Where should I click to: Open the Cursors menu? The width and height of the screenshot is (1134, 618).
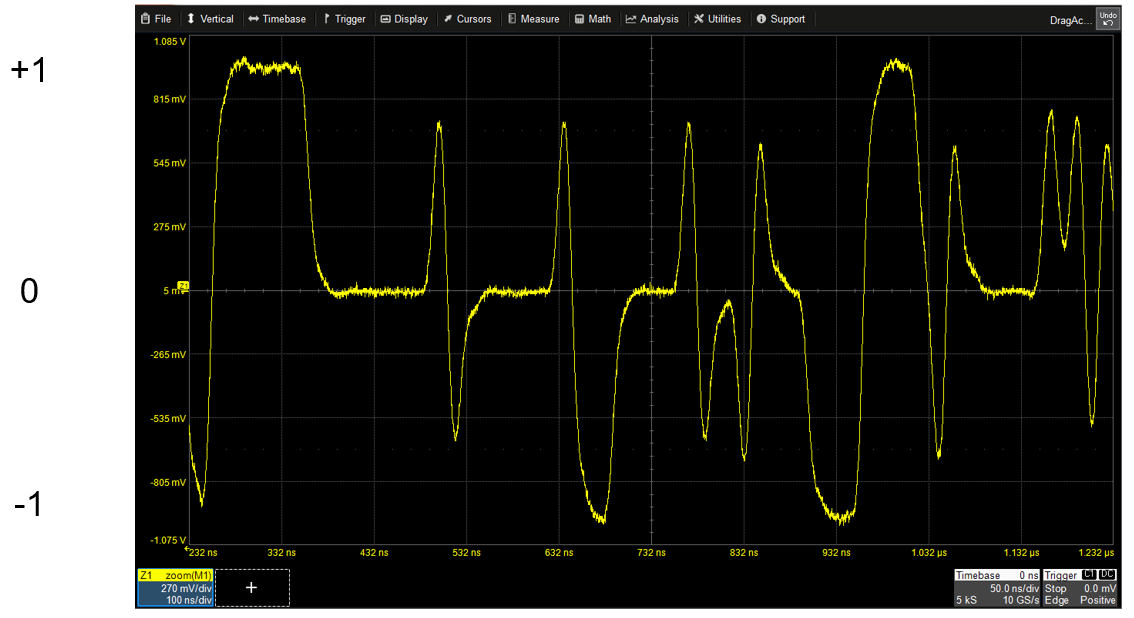point(467,19)
